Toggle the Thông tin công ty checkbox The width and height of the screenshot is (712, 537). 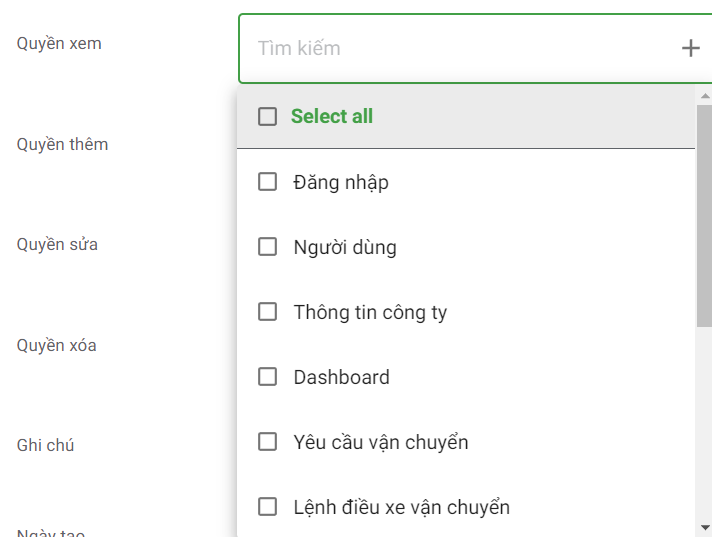point(267,312)
